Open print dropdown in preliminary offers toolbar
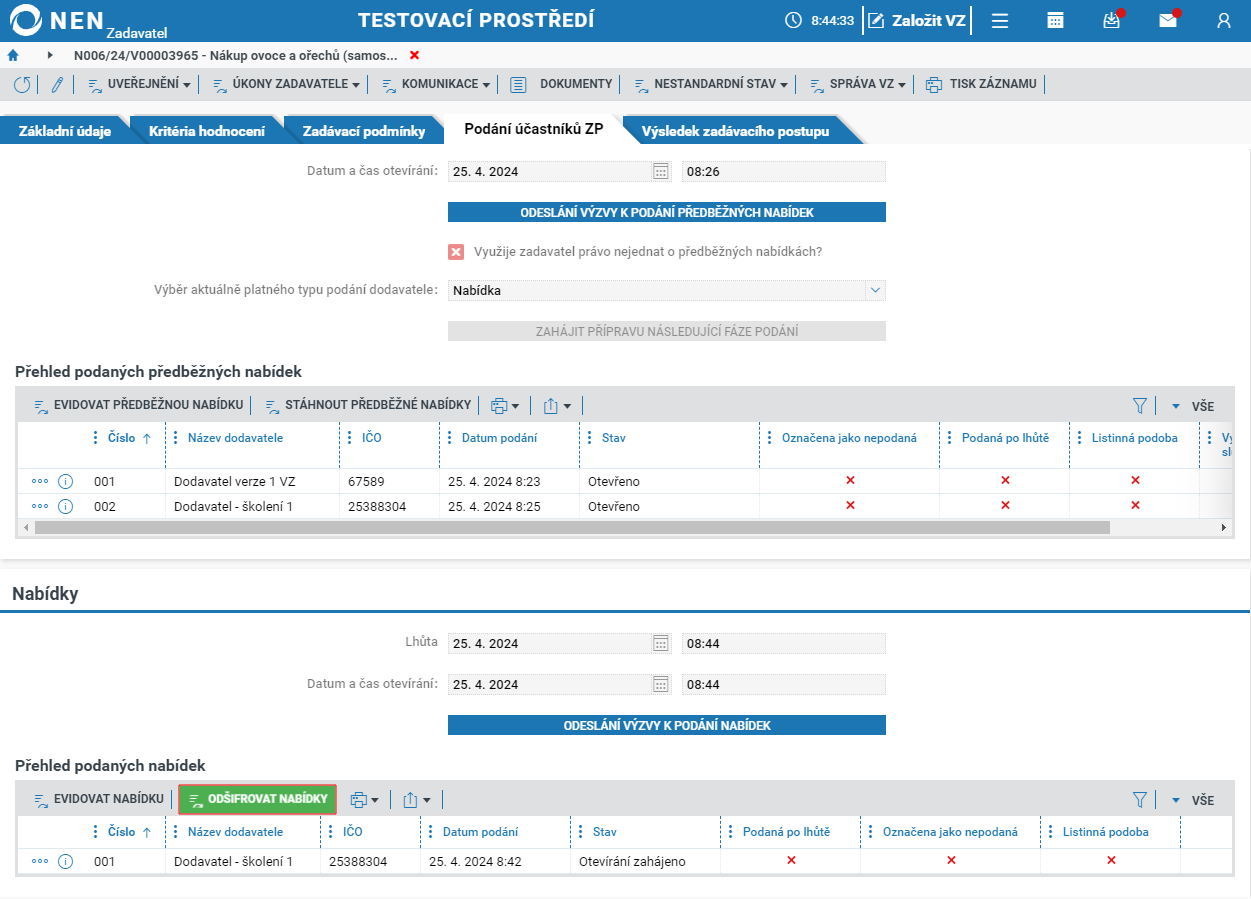The image size is (1251, 899). 505,405
